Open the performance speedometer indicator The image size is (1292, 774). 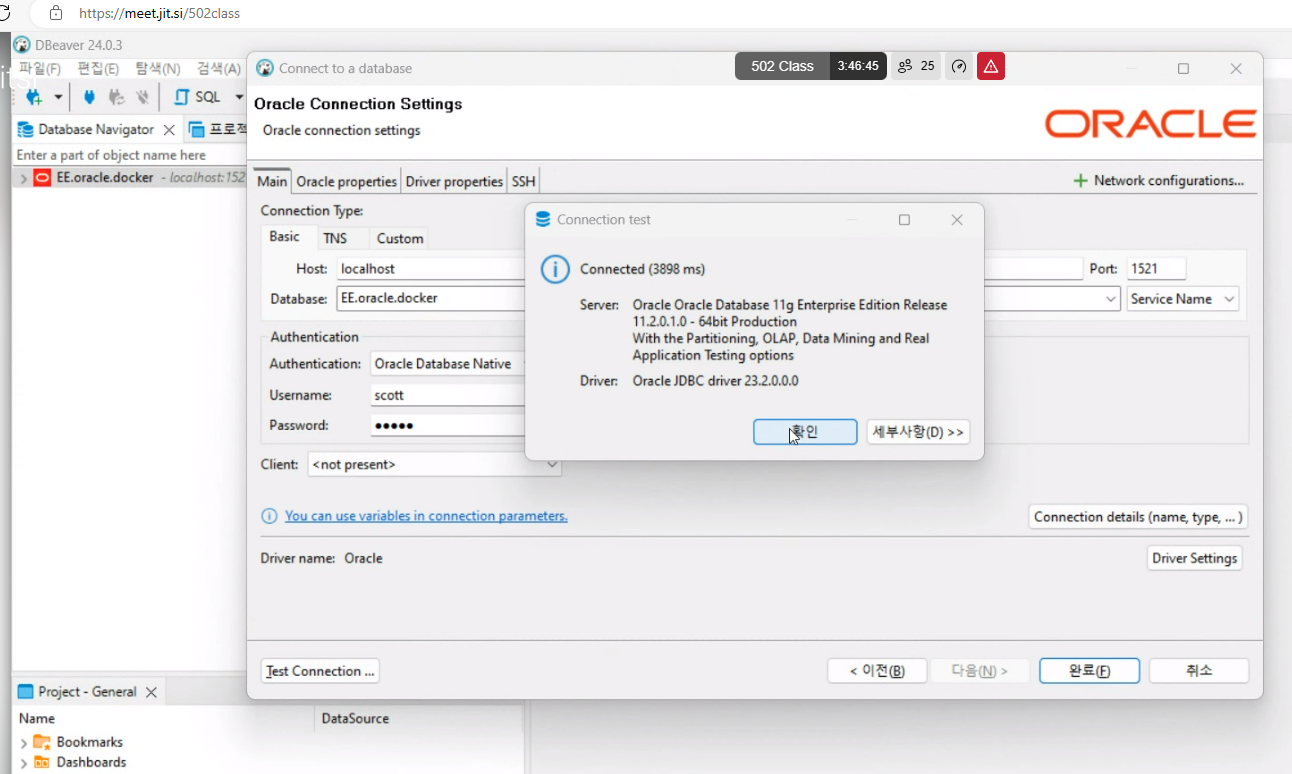click(x=959, y=66)
